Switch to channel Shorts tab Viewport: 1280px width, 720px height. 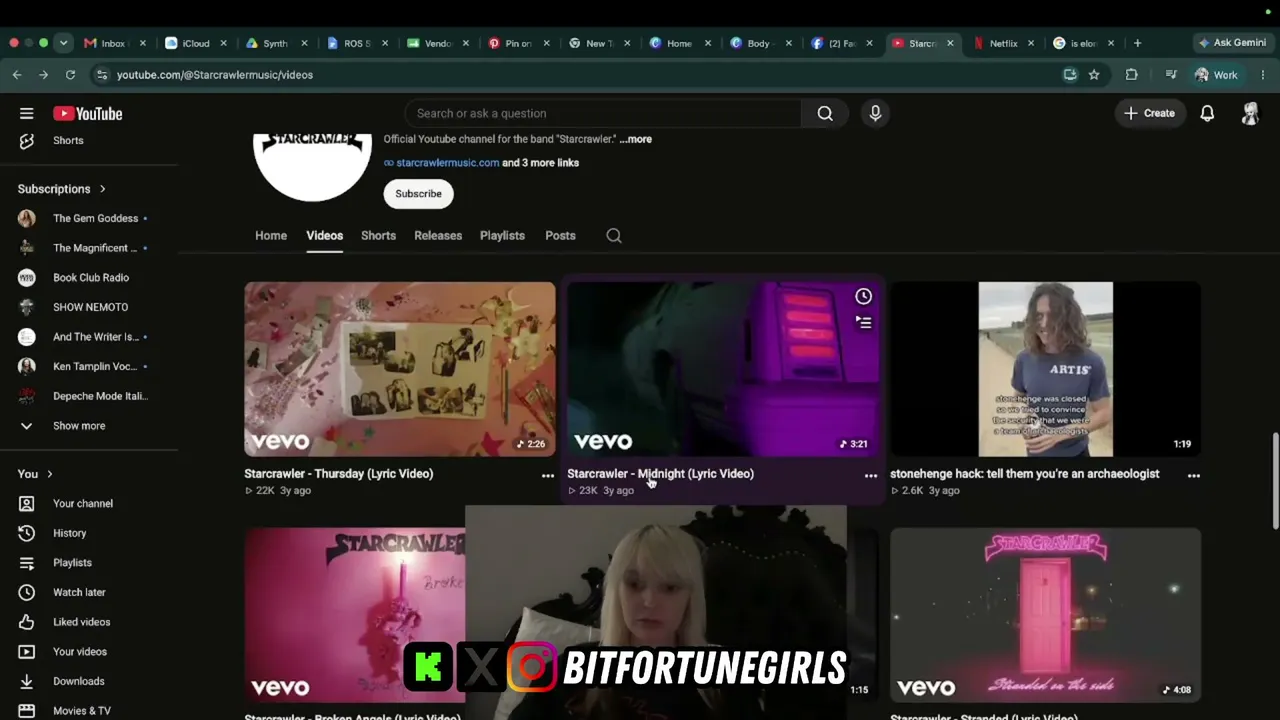(x=378, y=236)
